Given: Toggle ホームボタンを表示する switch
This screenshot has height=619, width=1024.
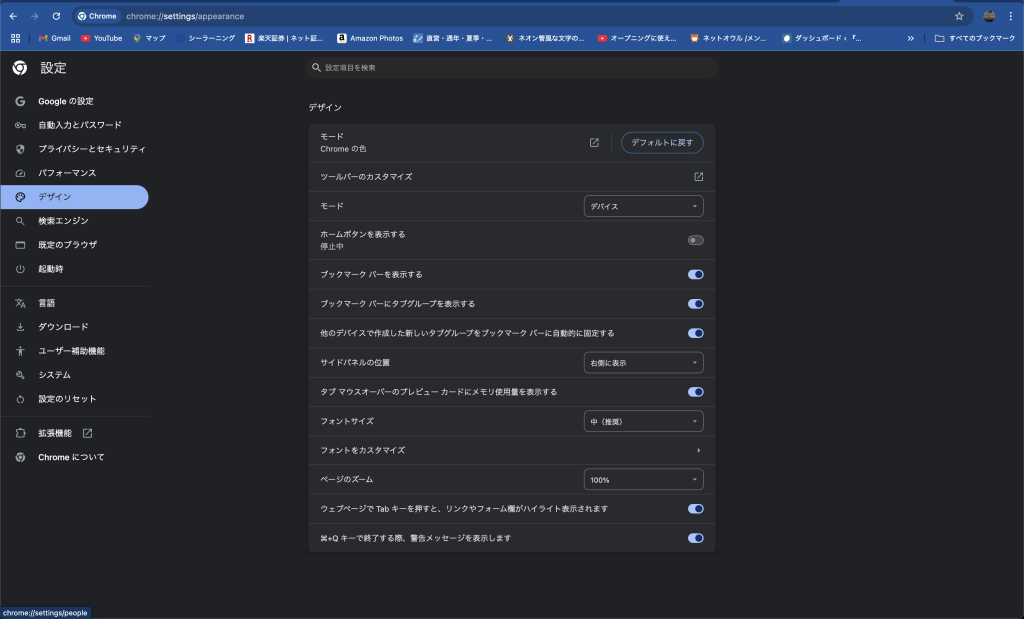Looking at the screenshot, I should [x=695, y=240].
